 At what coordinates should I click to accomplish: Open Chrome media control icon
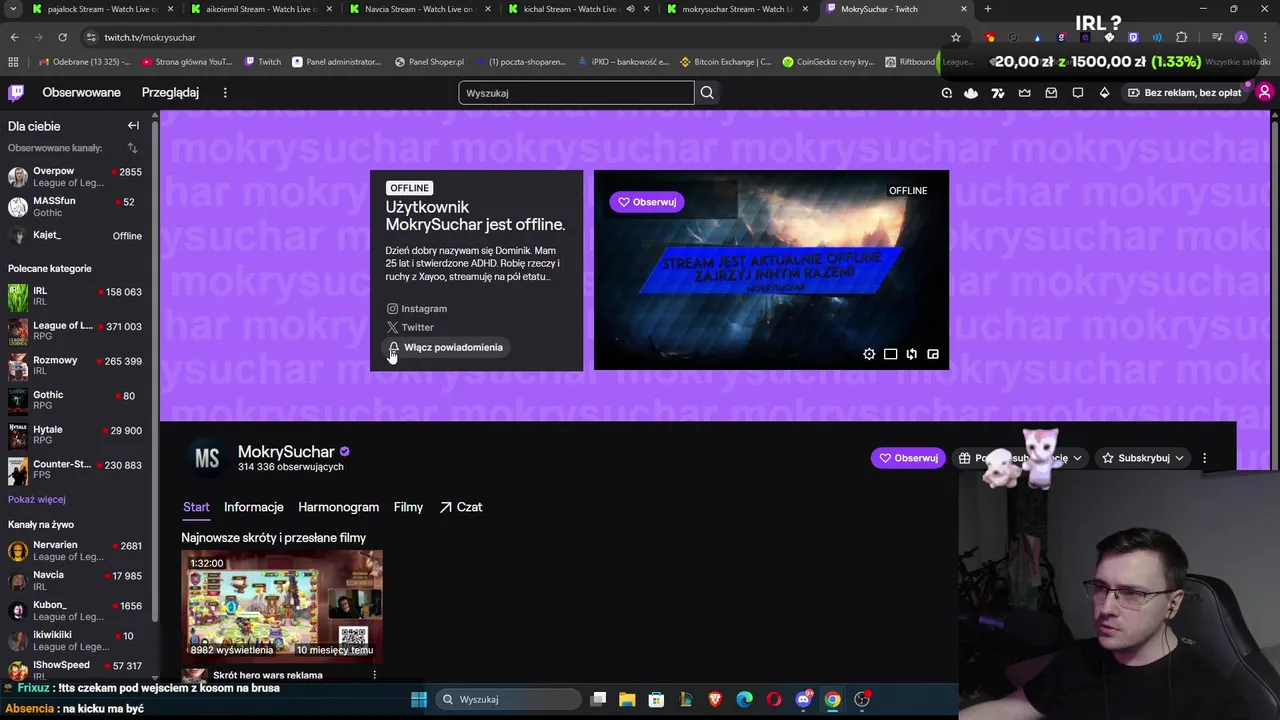(x=1217, y=37)
